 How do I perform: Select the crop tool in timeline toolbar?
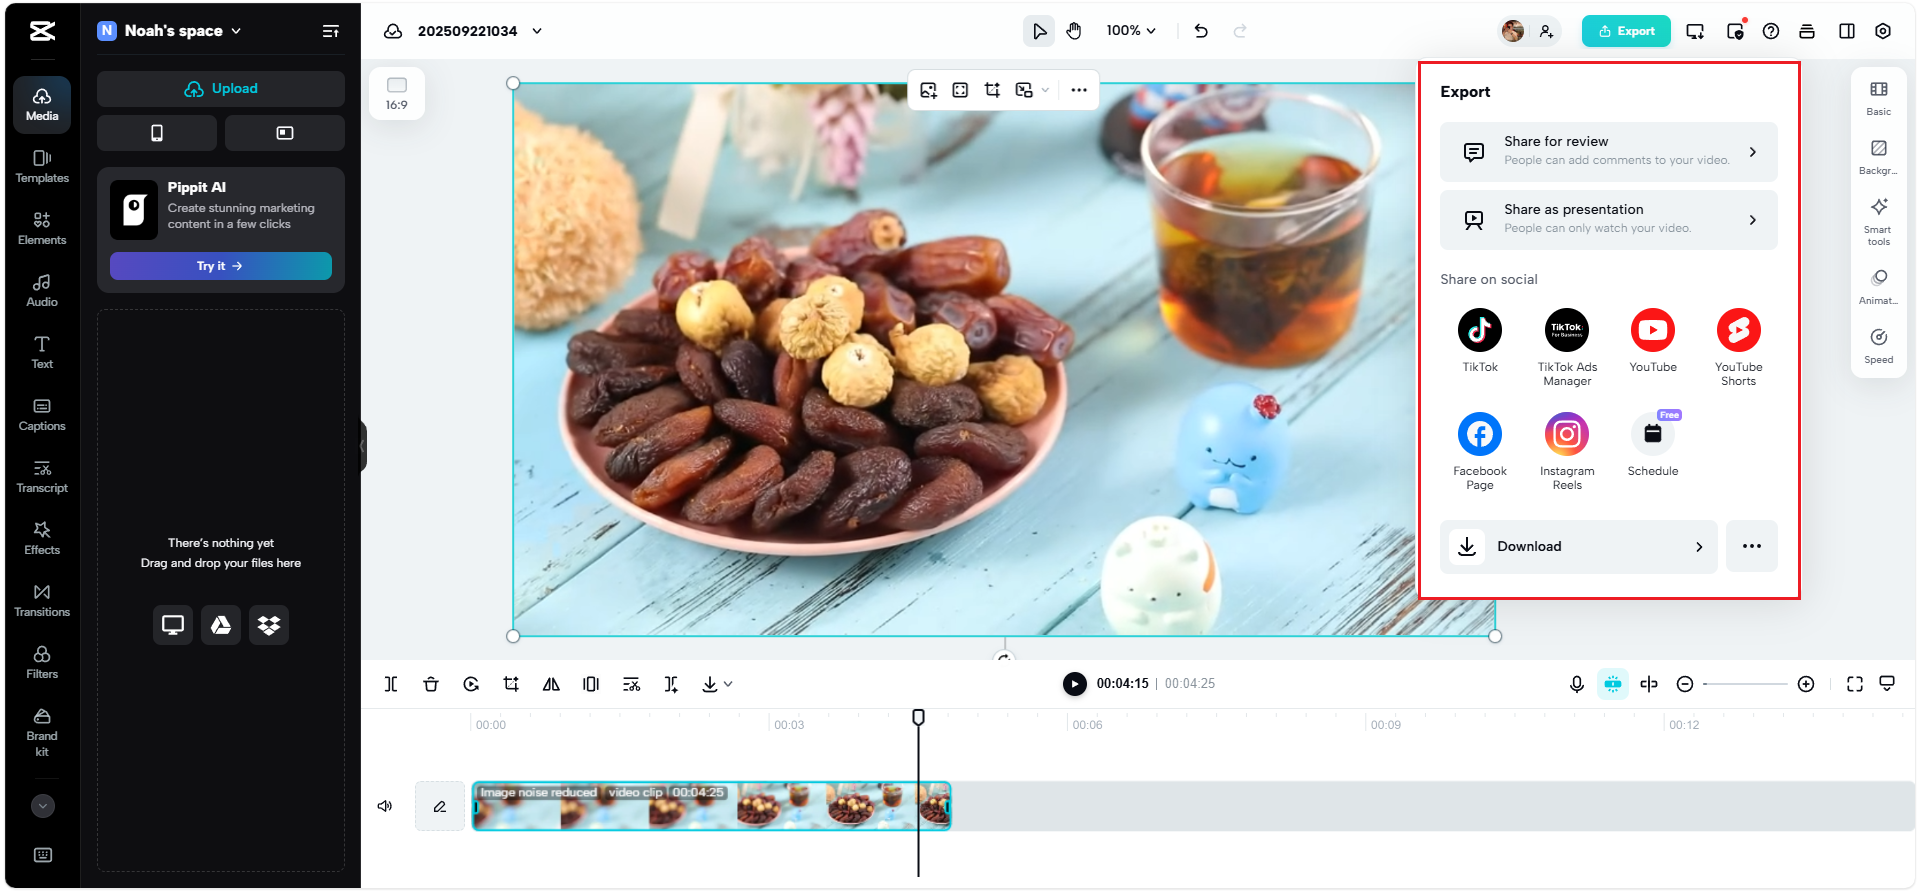click(x=511, y=684)
